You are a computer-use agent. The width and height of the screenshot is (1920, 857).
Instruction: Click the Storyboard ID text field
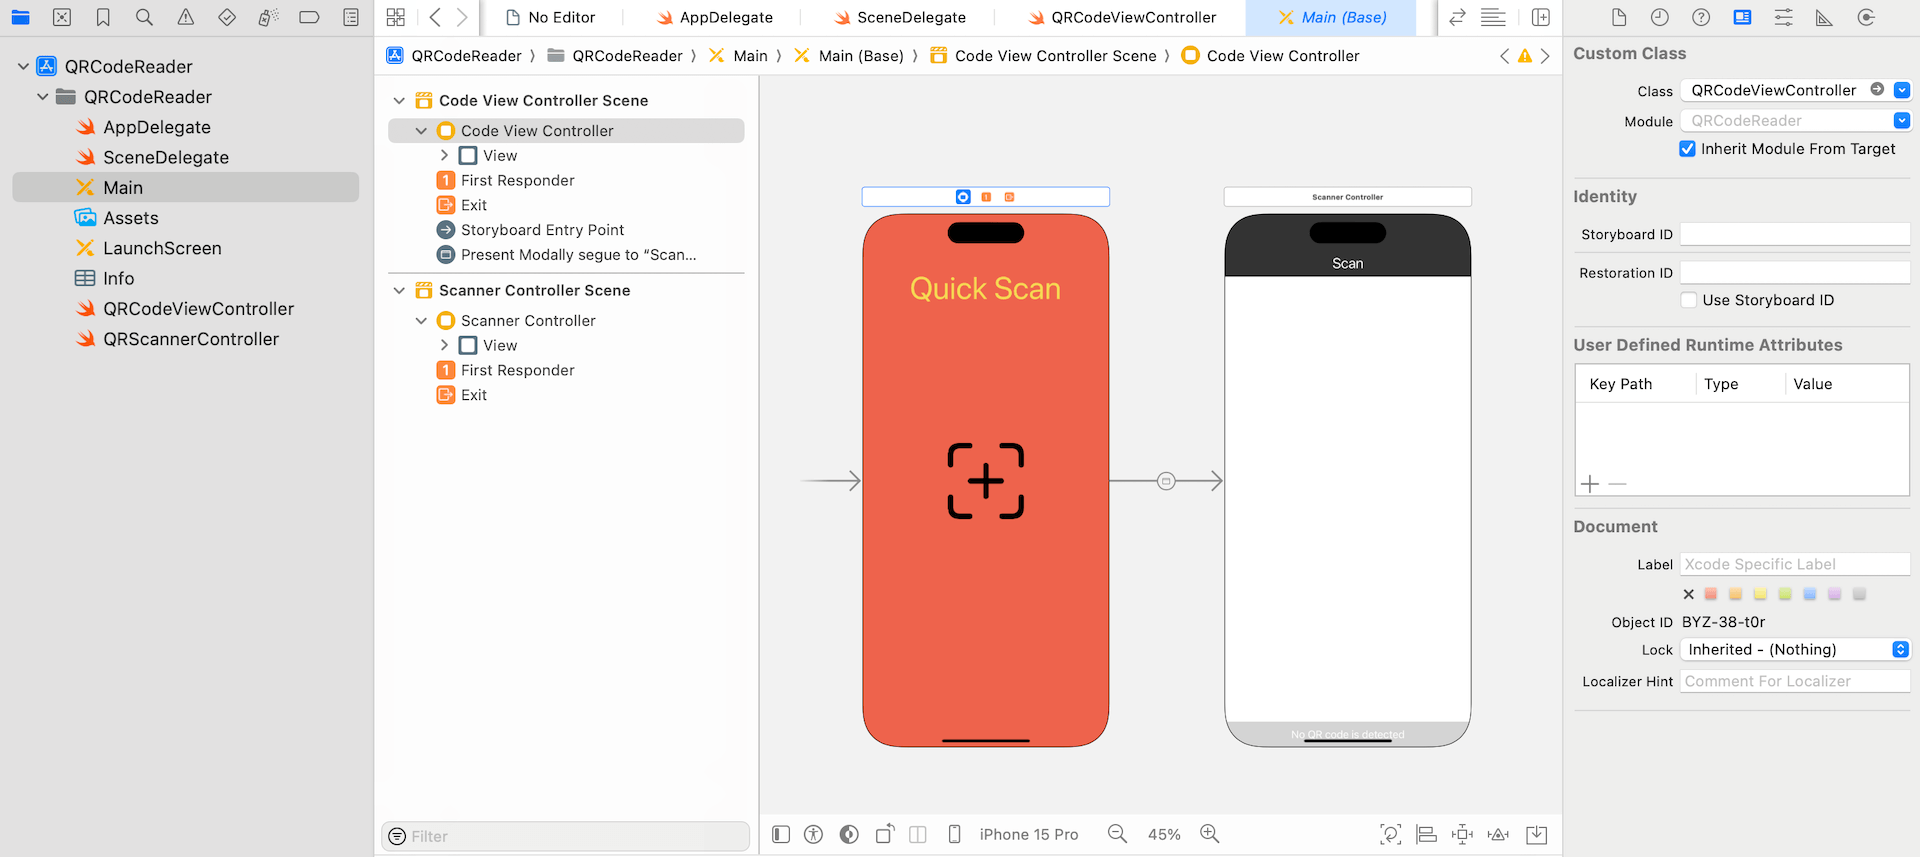click(1794, 235)
